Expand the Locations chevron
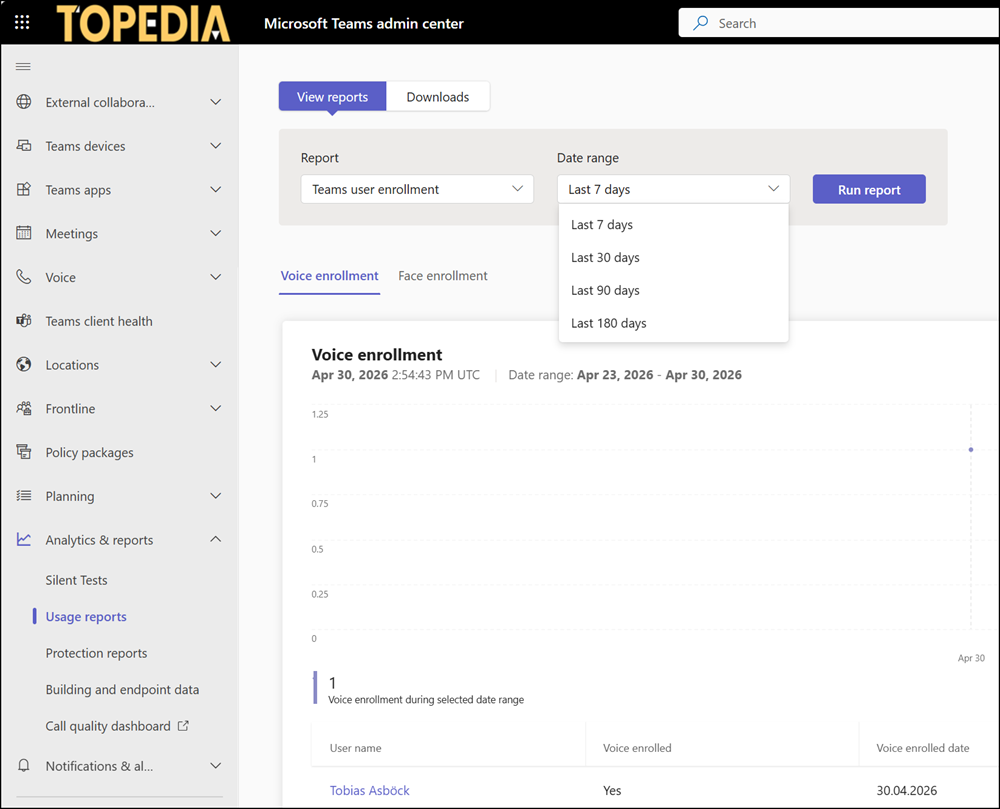 pyautogui.click(x=216, y=364)
